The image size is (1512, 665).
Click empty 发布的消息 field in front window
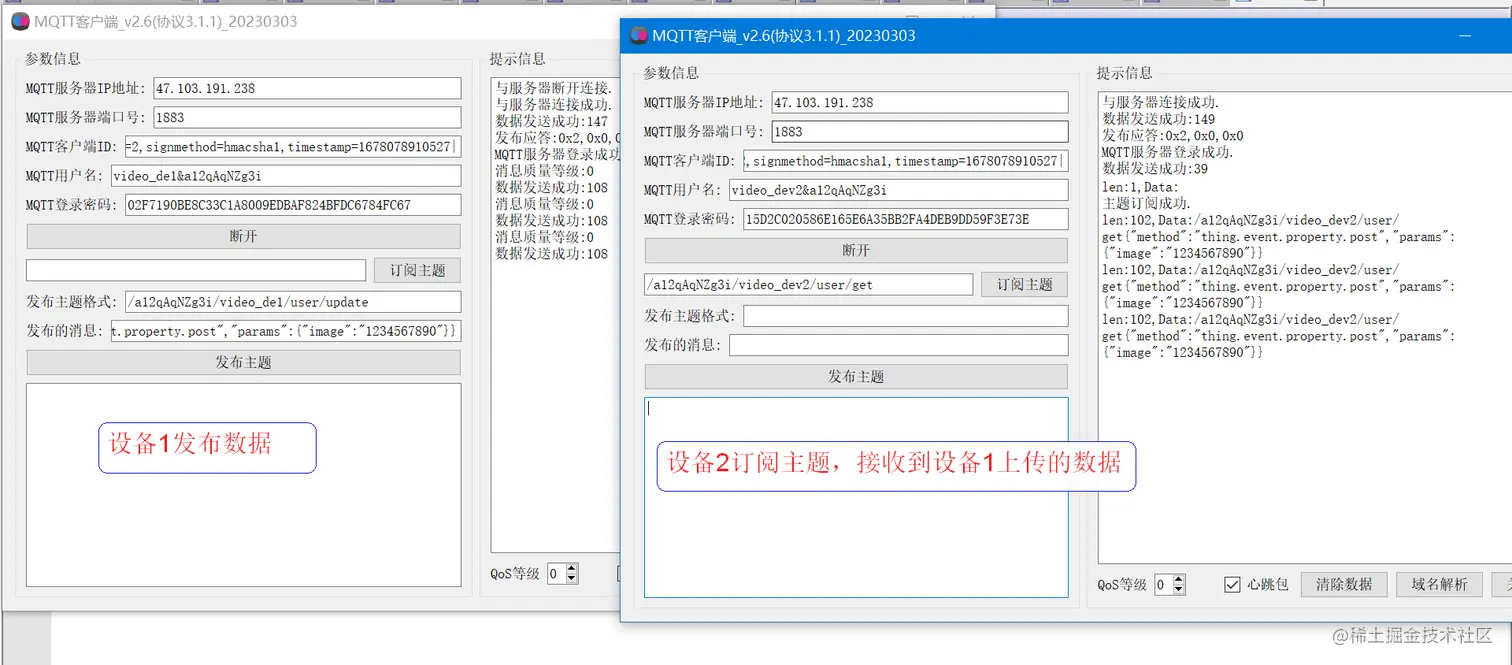[898, 345]
